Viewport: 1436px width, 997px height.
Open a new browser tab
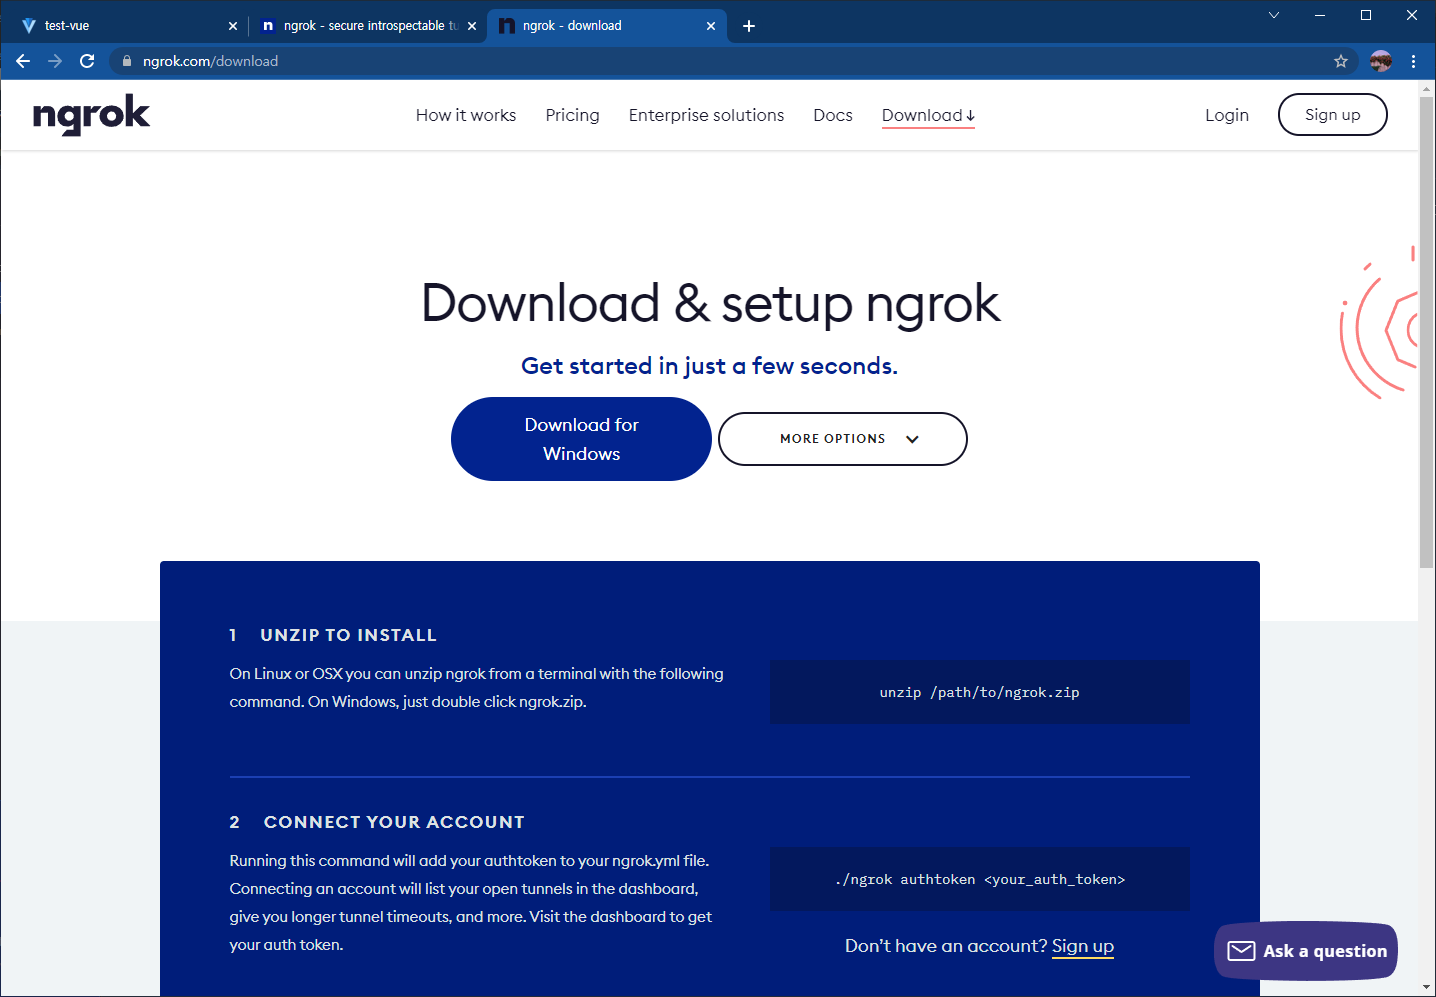(749, 26)
